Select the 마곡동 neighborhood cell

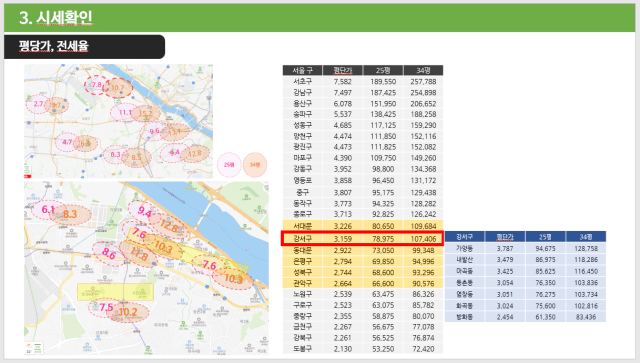(x=464, y=271)
